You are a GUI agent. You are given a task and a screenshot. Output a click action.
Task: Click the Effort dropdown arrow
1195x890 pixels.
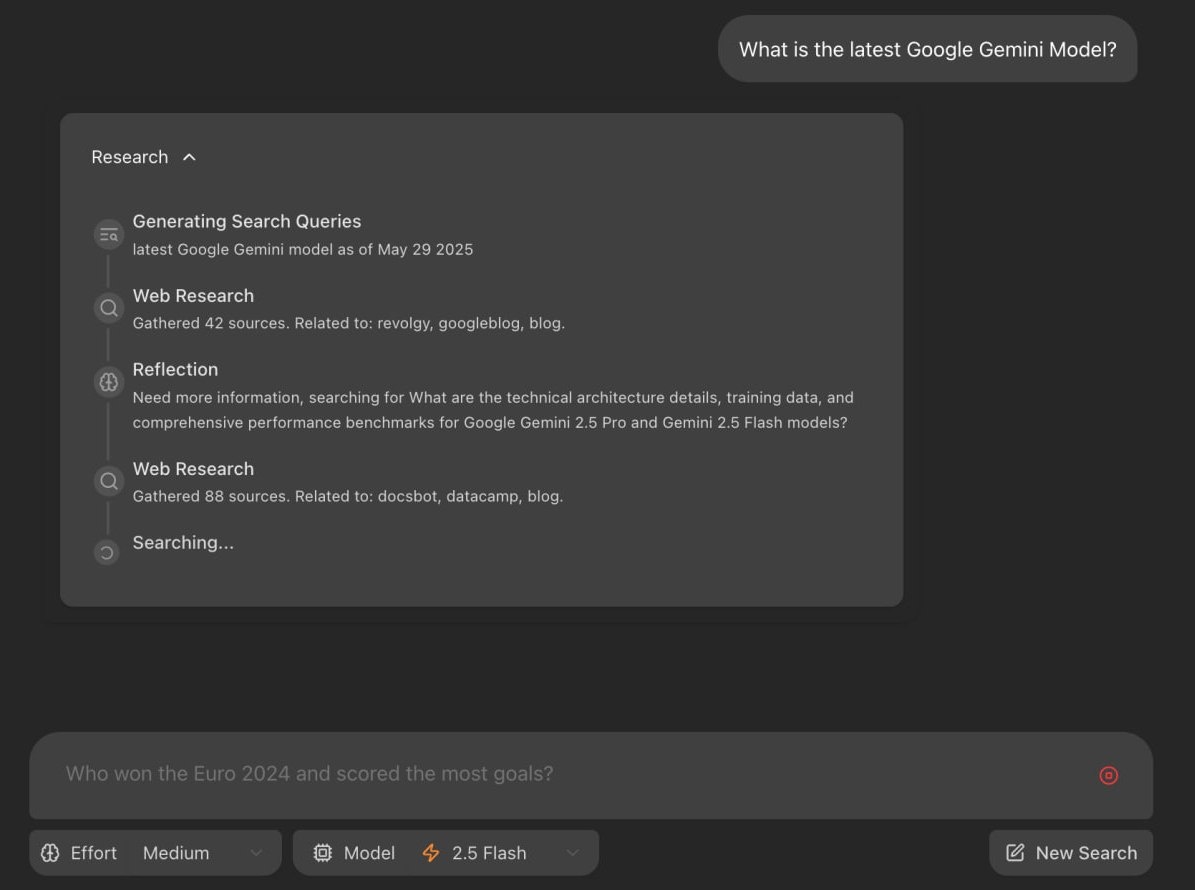tap(256, 853)
